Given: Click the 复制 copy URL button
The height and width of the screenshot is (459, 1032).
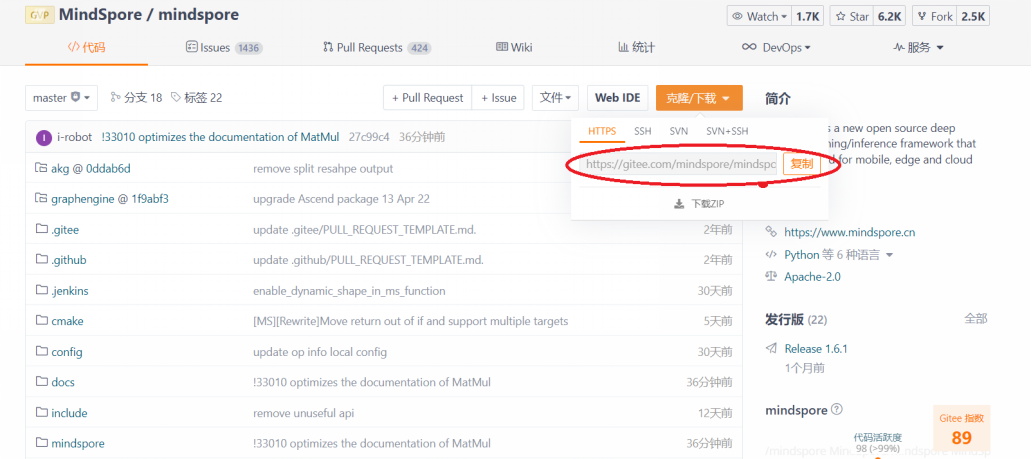Looking at the screenshot, I should click(x=801, y=164).
